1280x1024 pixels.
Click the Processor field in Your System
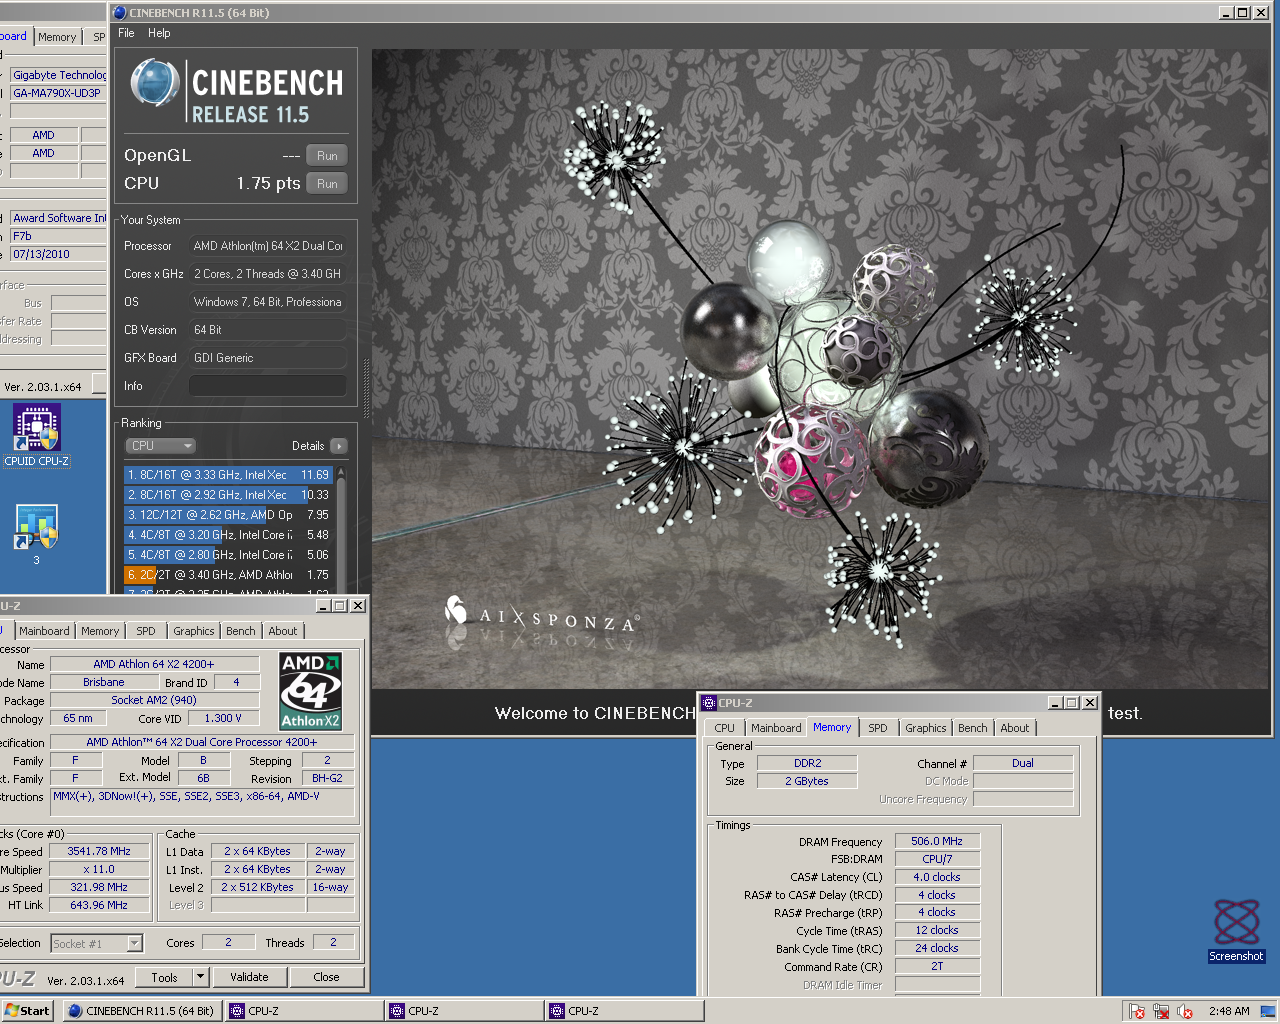267,246
